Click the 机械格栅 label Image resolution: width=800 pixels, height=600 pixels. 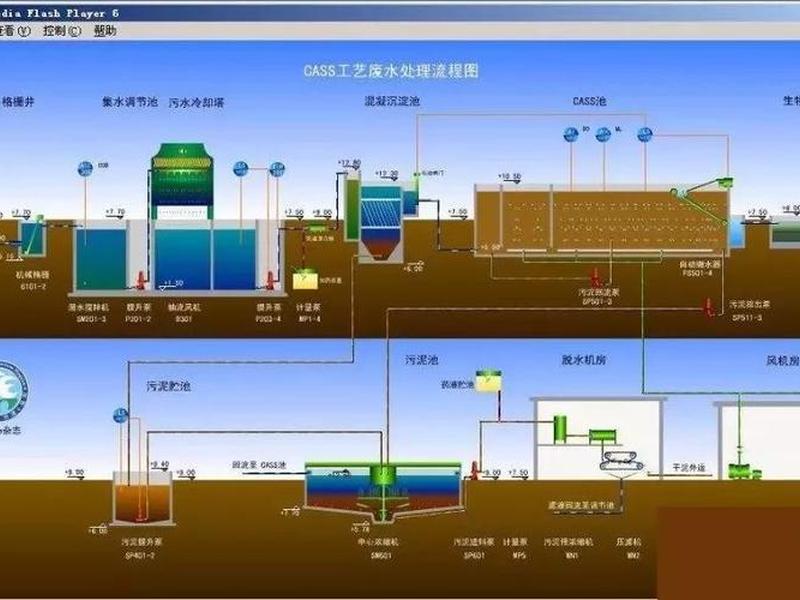(x=32, y=274)
